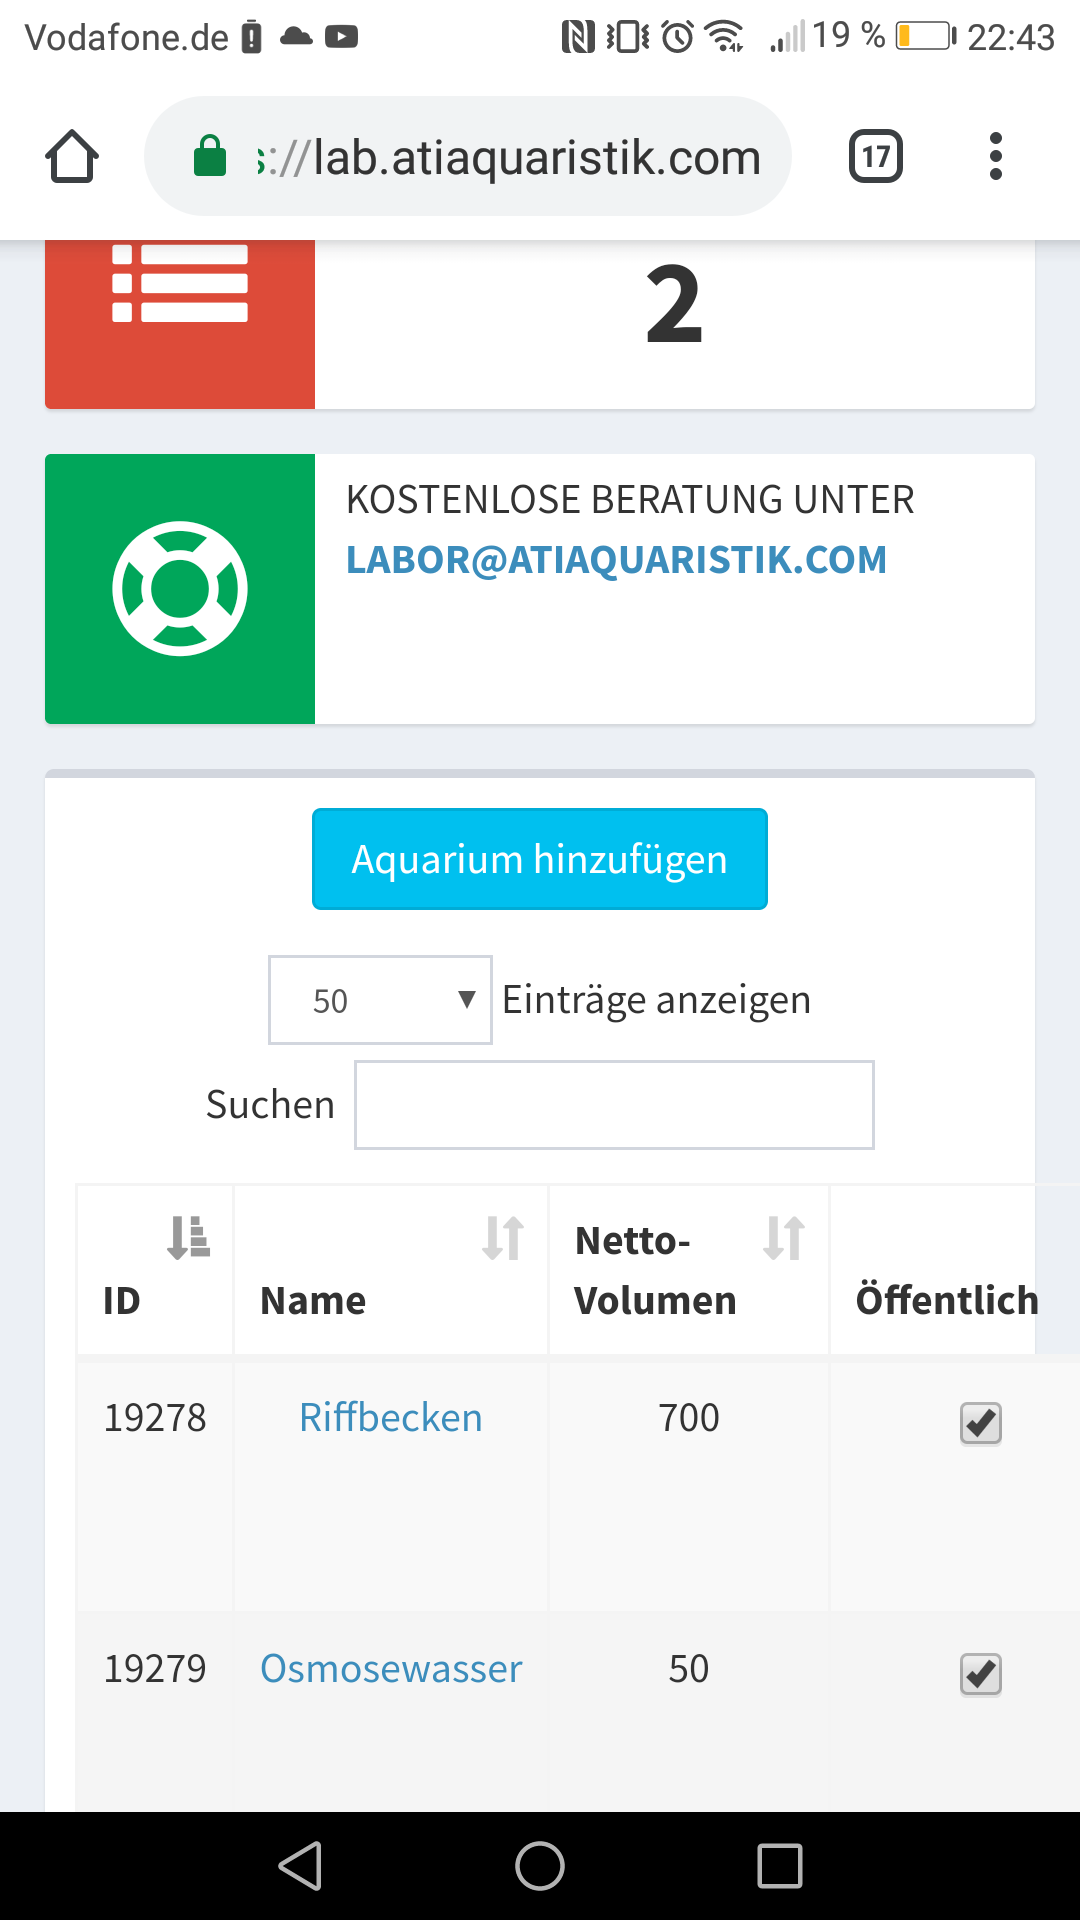Focus the Suchen search field
The image size is (1080, 1920).
[614, 1105]
